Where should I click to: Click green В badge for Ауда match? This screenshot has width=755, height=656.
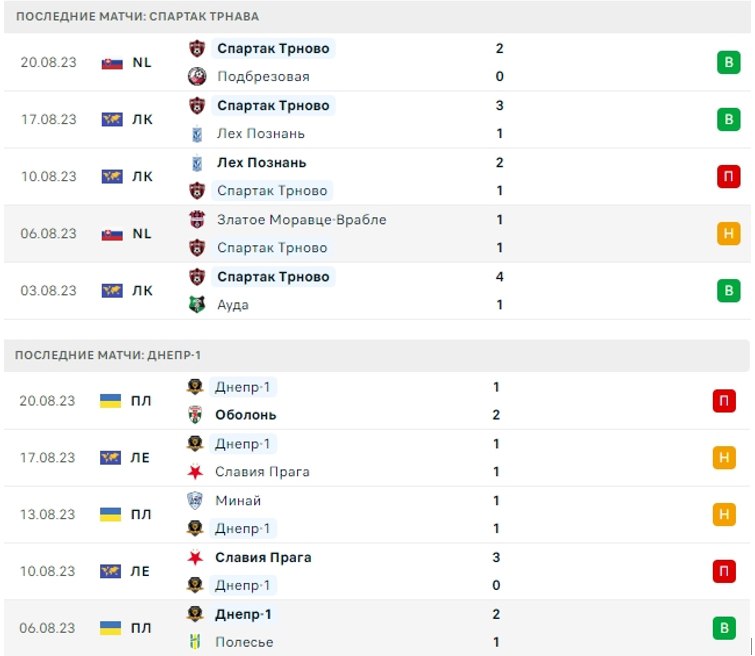click(x=729, y=290)
